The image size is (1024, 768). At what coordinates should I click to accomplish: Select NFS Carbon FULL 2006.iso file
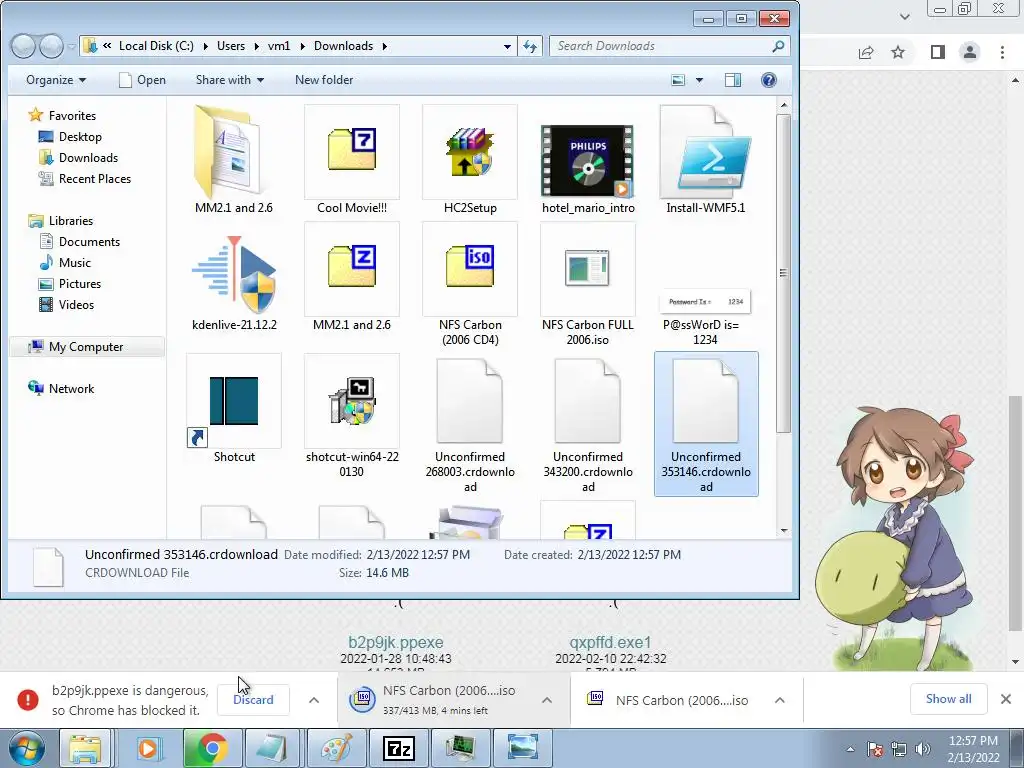(x=588, y=284)
